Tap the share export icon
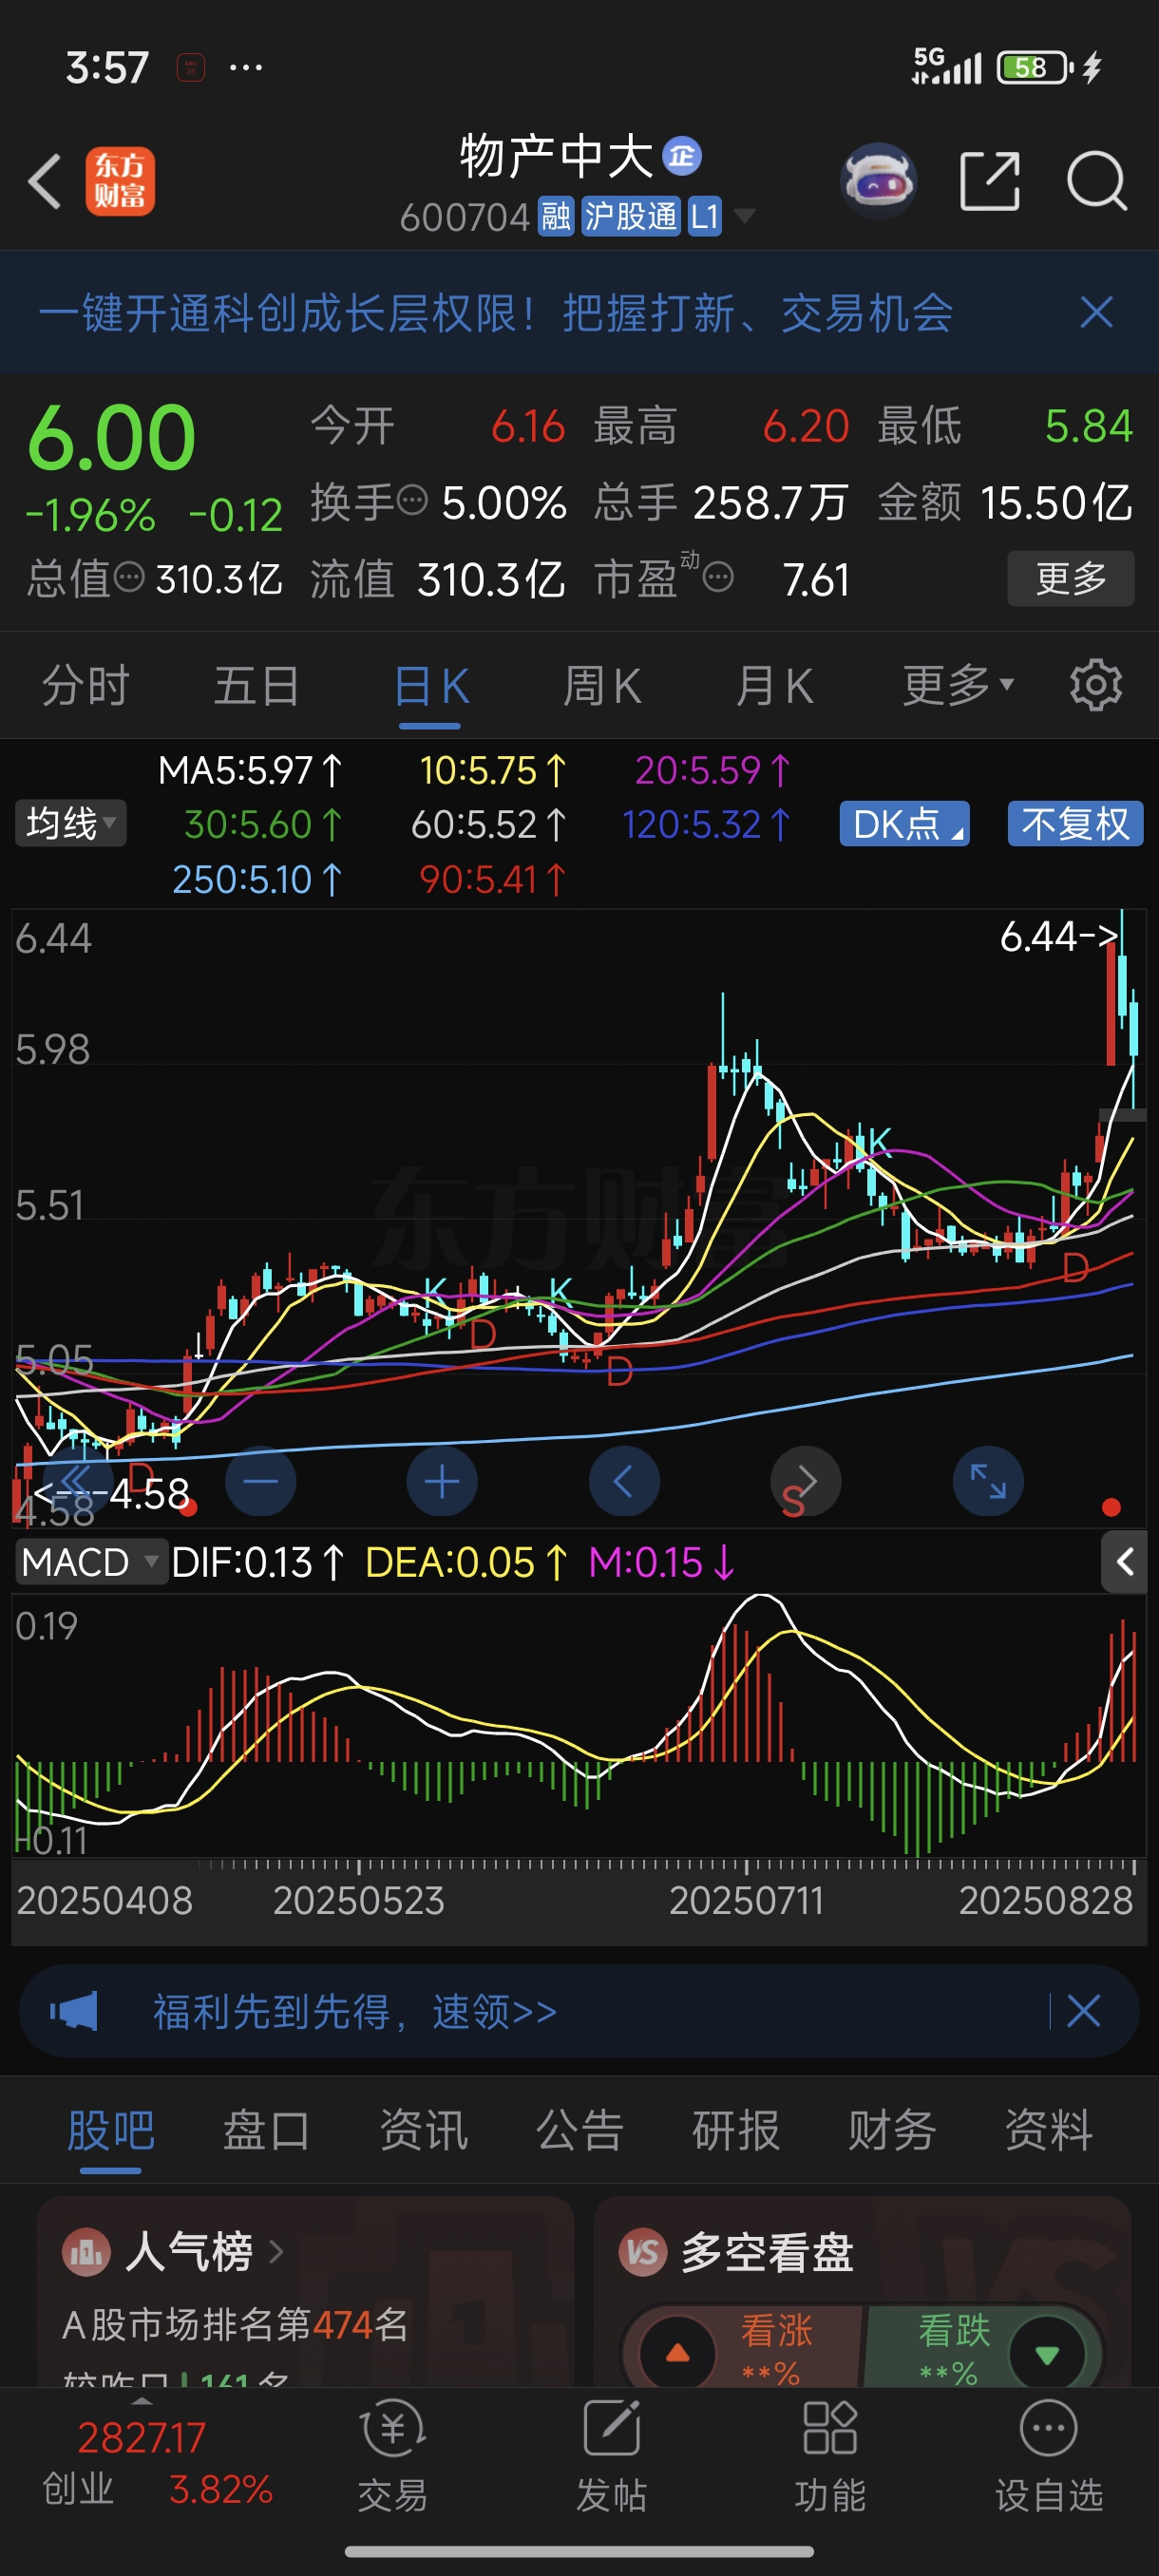The height and width of the screenshot is (2576, 1159). pyautogui.click(x=990, y=181)
